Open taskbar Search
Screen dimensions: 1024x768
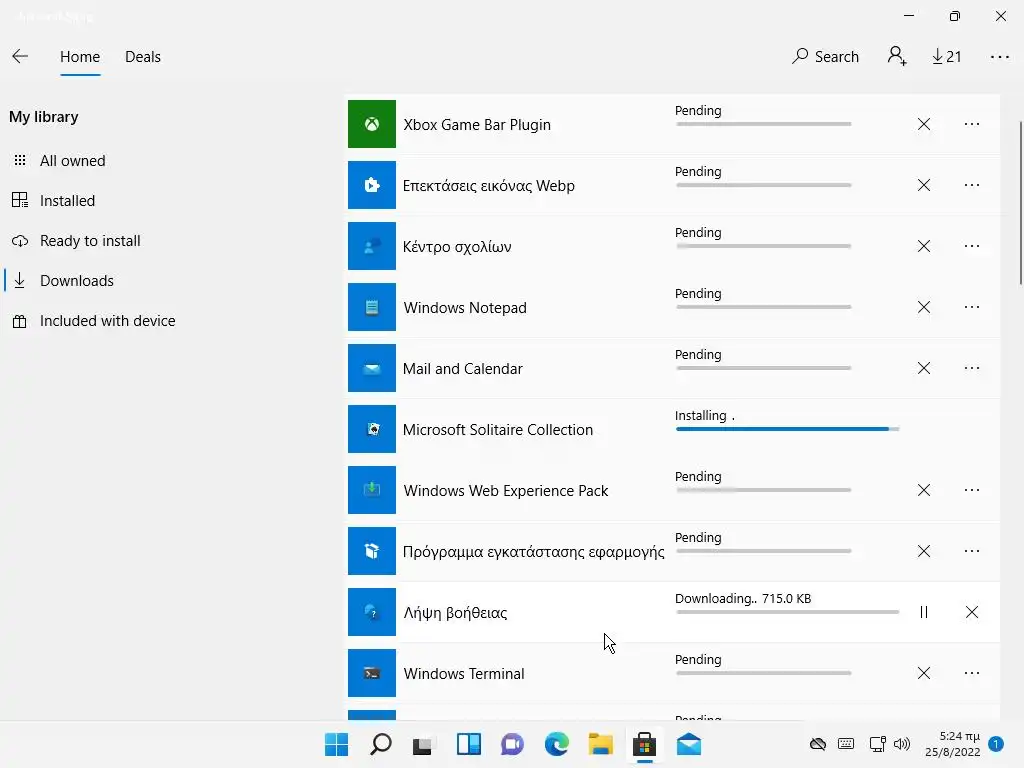point(381,744)
